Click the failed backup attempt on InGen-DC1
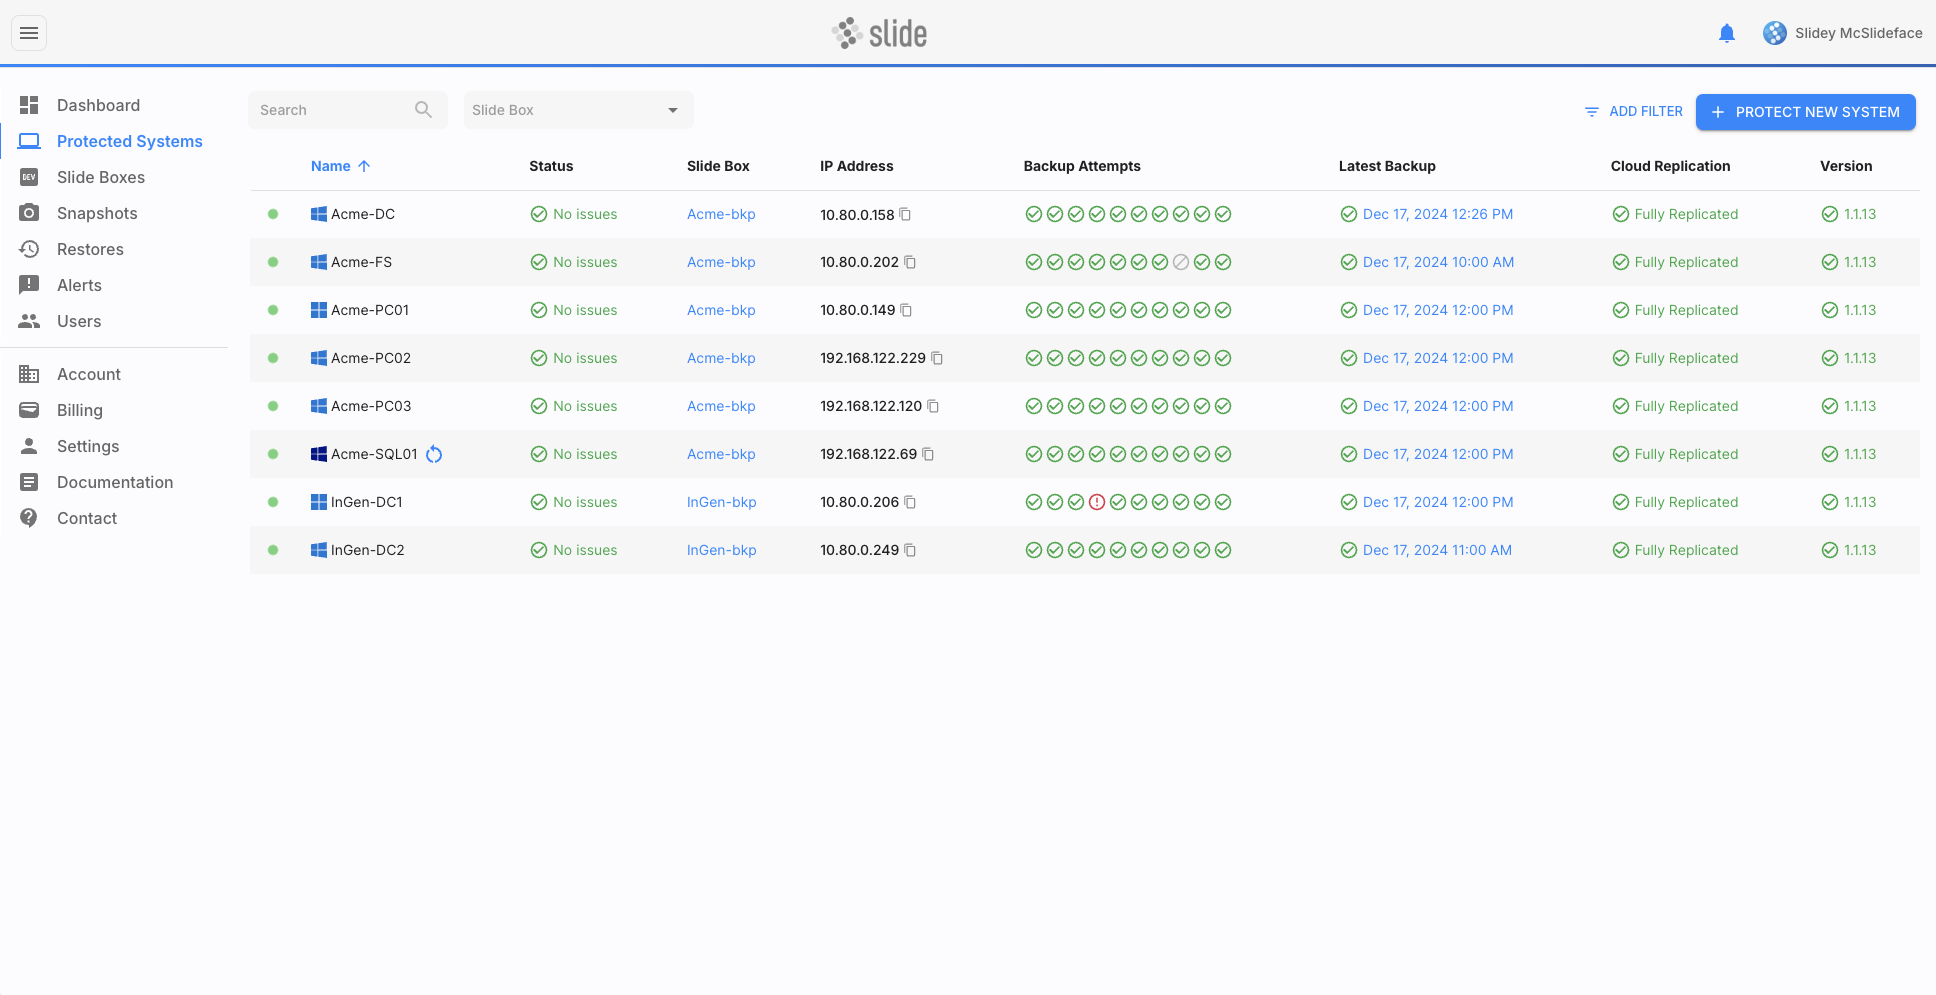The height and width of the screenshot is (995, 1936). pyautogui.click(x=1097, y=502)
